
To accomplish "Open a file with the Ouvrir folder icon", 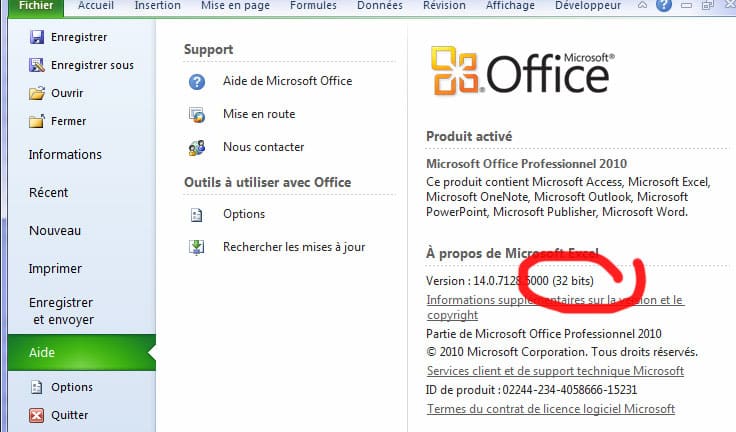I will tap(37, 94).
